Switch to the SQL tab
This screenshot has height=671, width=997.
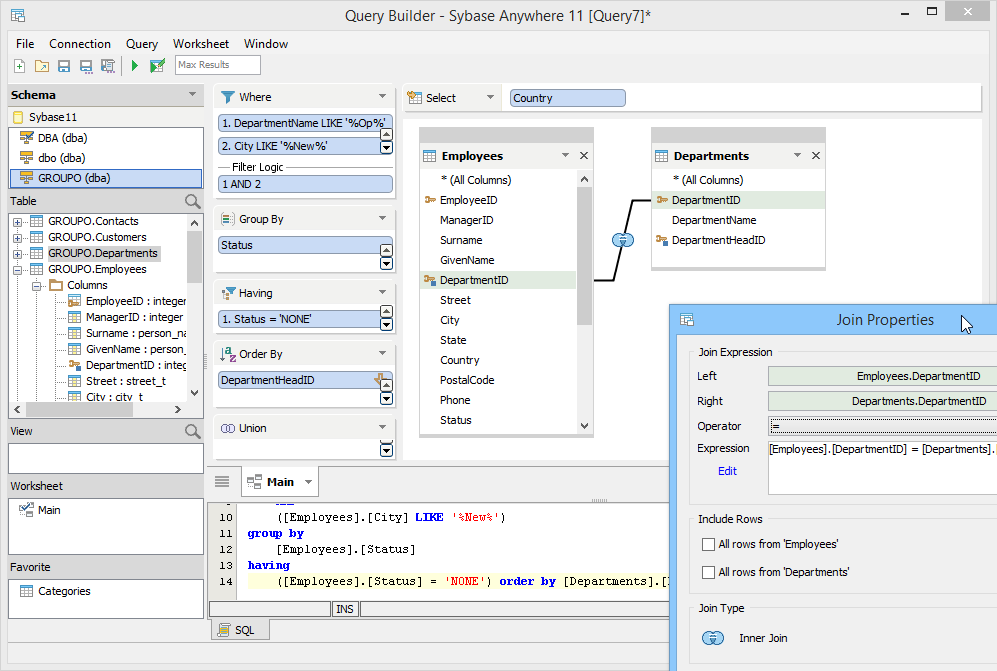240,630
